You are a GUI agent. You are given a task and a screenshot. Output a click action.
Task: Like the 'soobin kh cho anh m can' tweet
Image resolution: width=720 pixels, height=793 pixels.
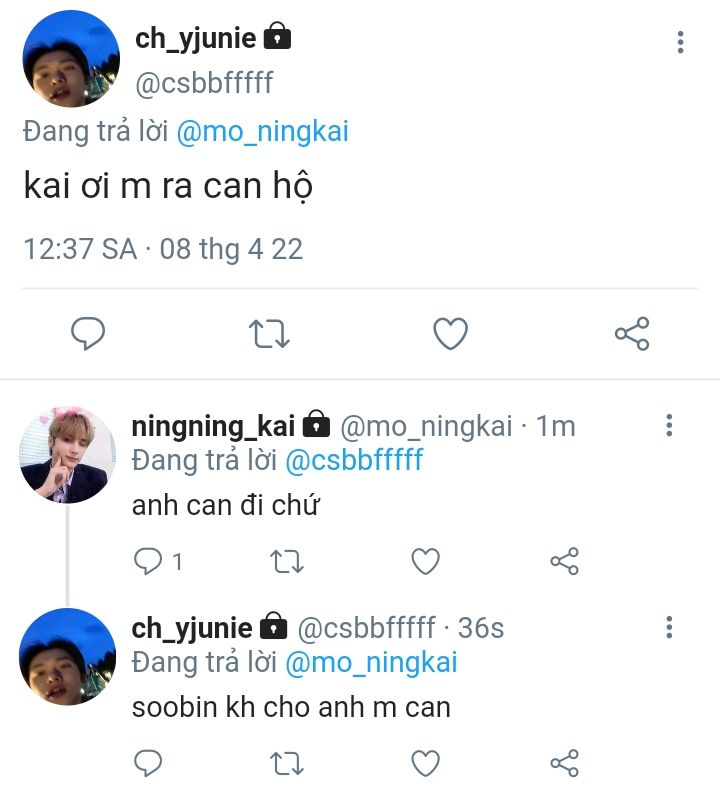pyautogui.click(x=426, y=764)
